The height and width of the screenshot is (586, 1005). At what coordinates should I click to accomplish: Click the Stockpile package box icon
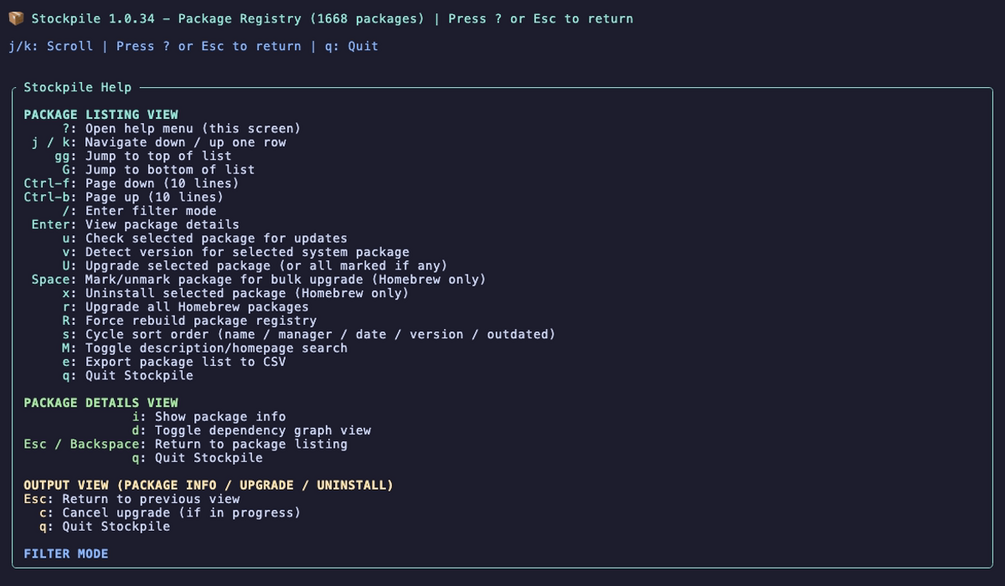click(x=16, y=19)
